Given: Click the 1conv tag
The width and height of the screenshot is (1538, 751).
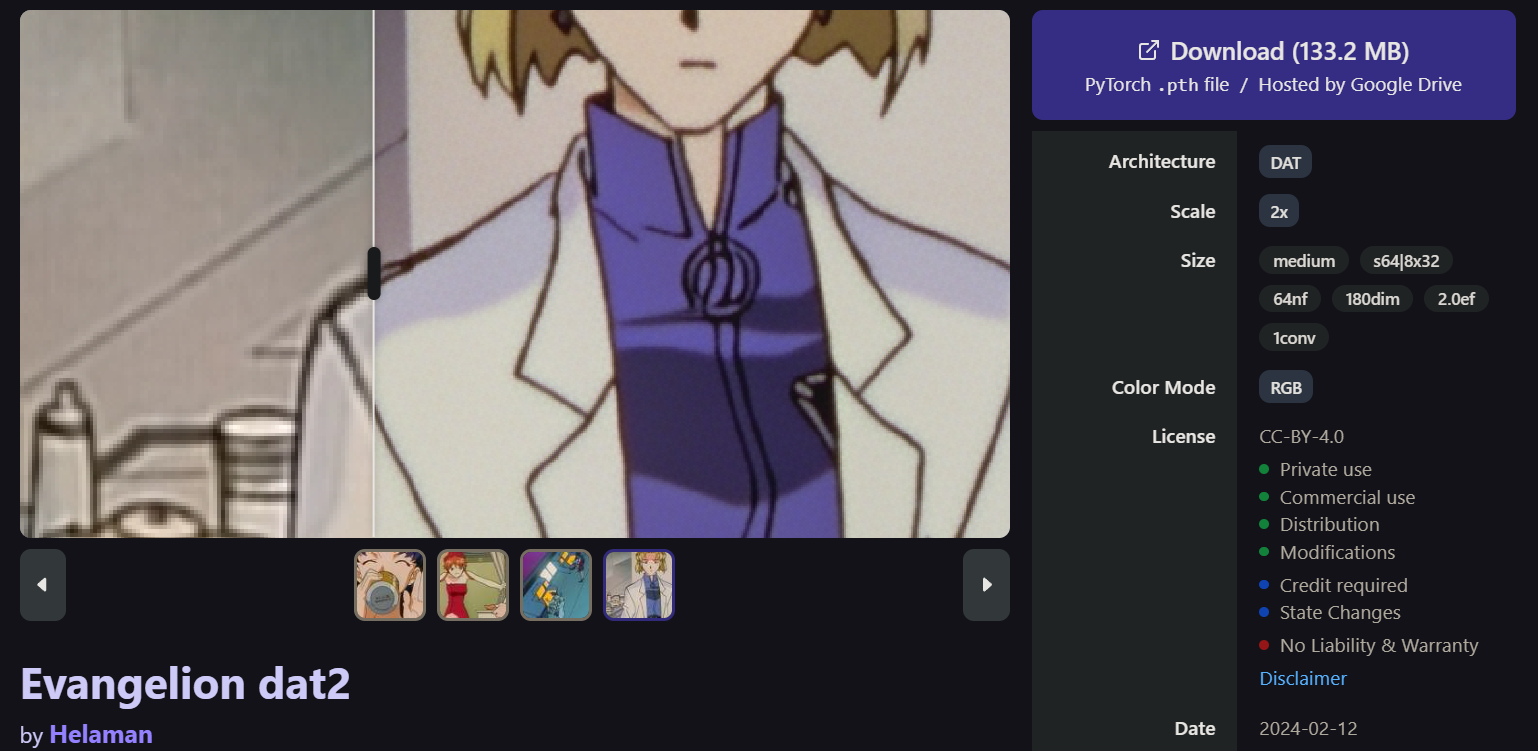Looking at the screenshot, I should point(1294,338).
